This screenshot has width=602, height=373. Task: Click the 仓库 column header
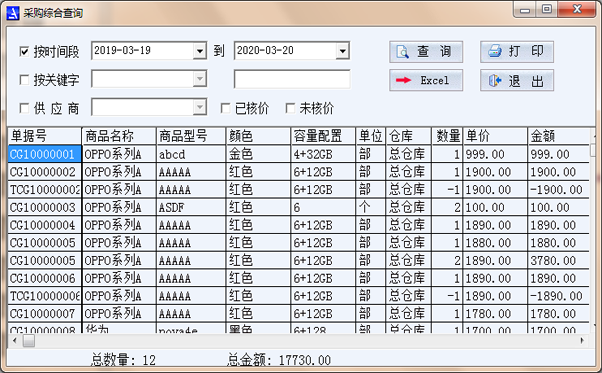click(x=408, y=136)
